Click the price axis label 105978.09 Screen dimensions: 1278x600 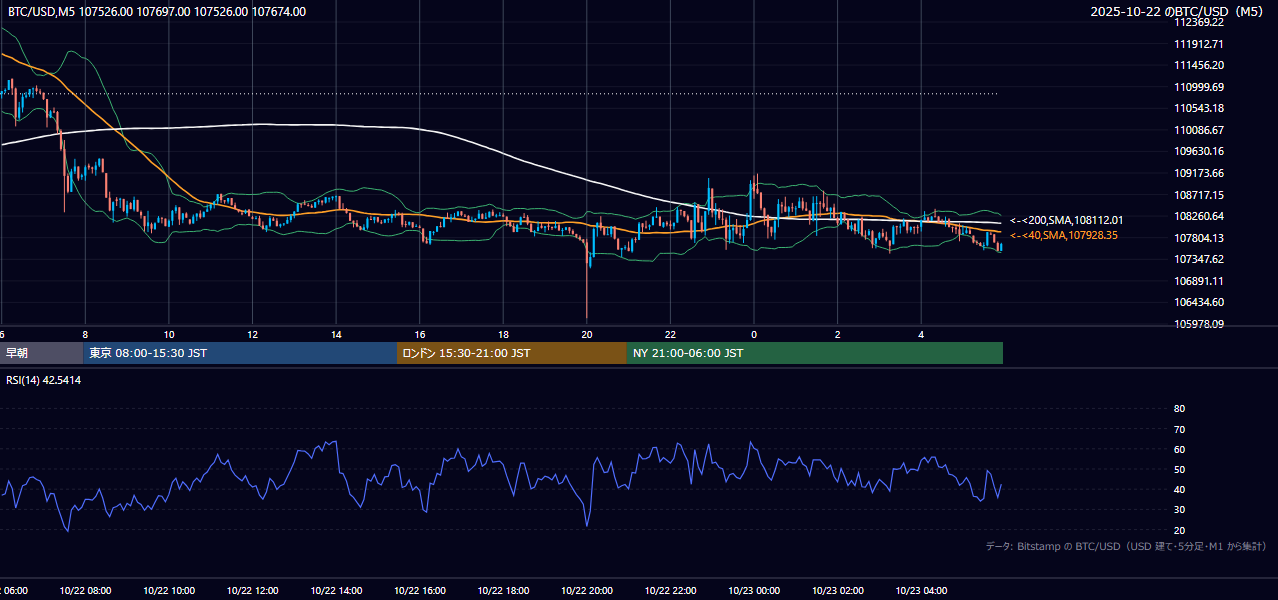(x=1199, y=324)
